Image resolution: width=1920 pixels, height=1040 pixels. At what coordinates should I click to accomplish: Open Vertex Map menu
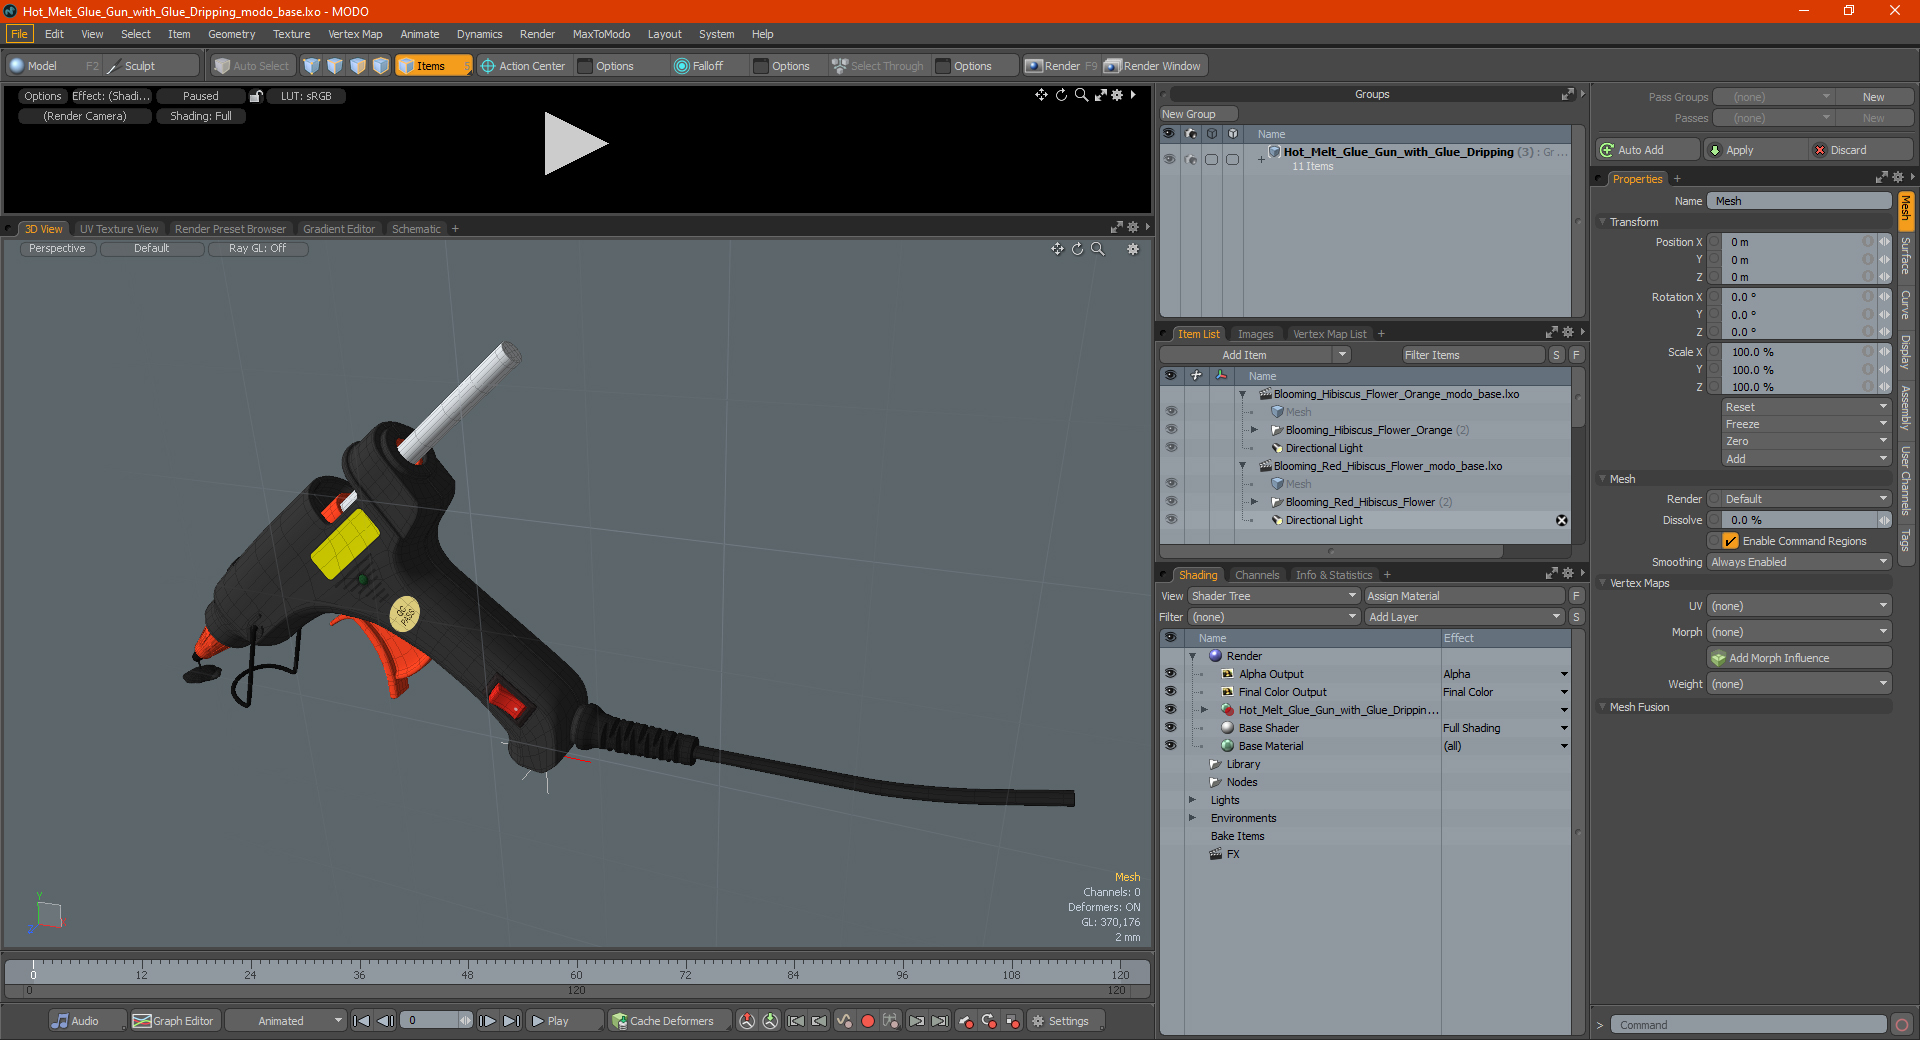pyautogui.click(x=355, y=34)
